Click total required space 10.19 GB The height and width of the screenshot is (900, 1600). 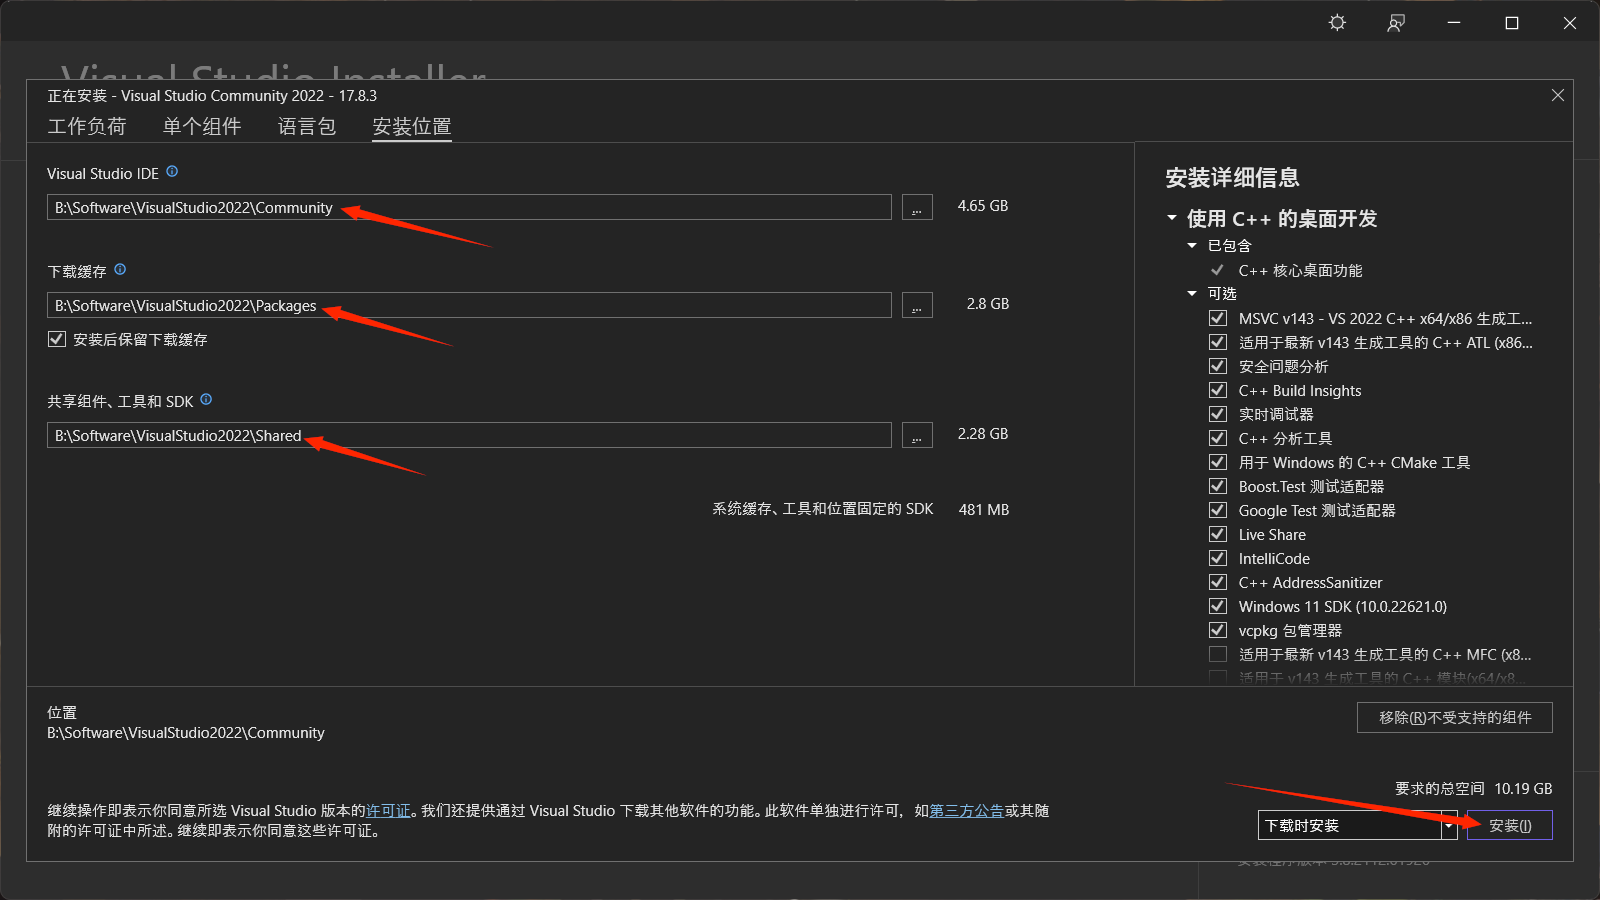click(1523, 789)
